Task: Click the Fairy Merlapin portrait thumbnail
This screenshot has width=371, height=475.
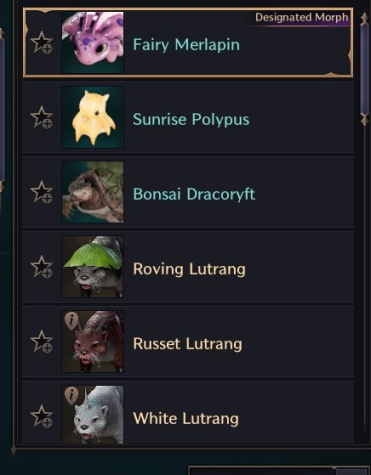Action: click(x=93, y=42)
